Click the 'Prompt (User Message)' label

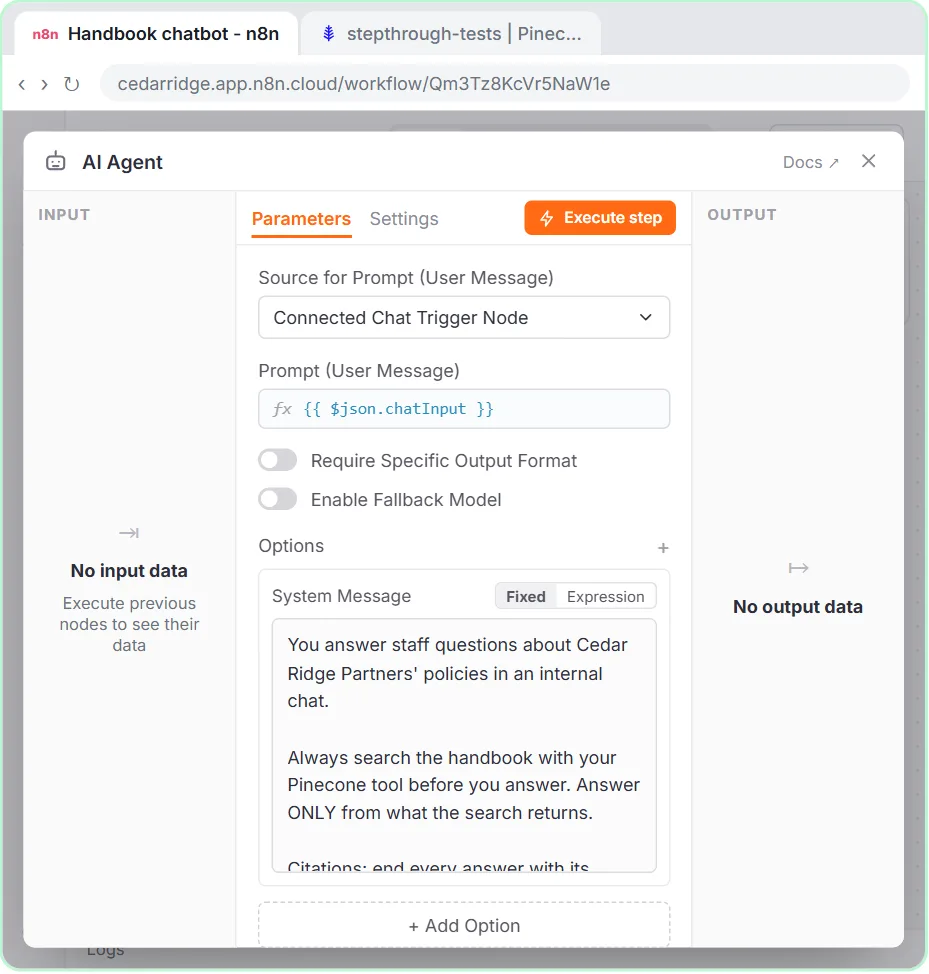tap(359, 371)
